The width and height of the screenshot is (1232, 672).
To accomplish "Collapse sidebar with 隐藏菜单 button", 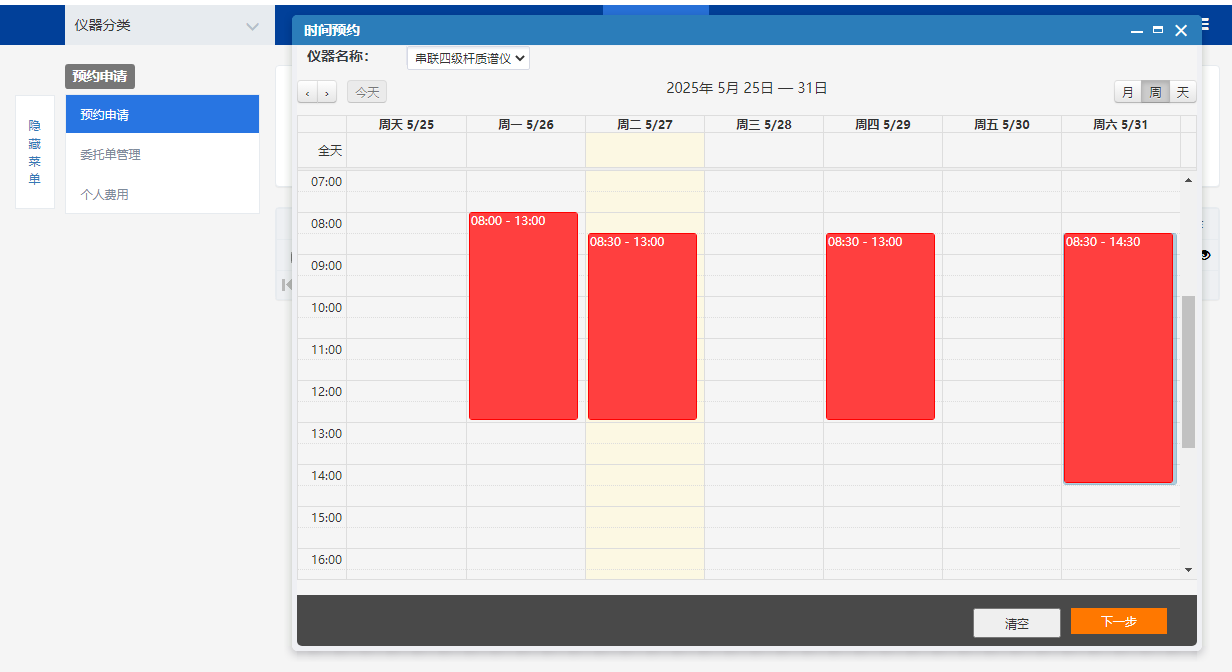I will coord(35,152).
